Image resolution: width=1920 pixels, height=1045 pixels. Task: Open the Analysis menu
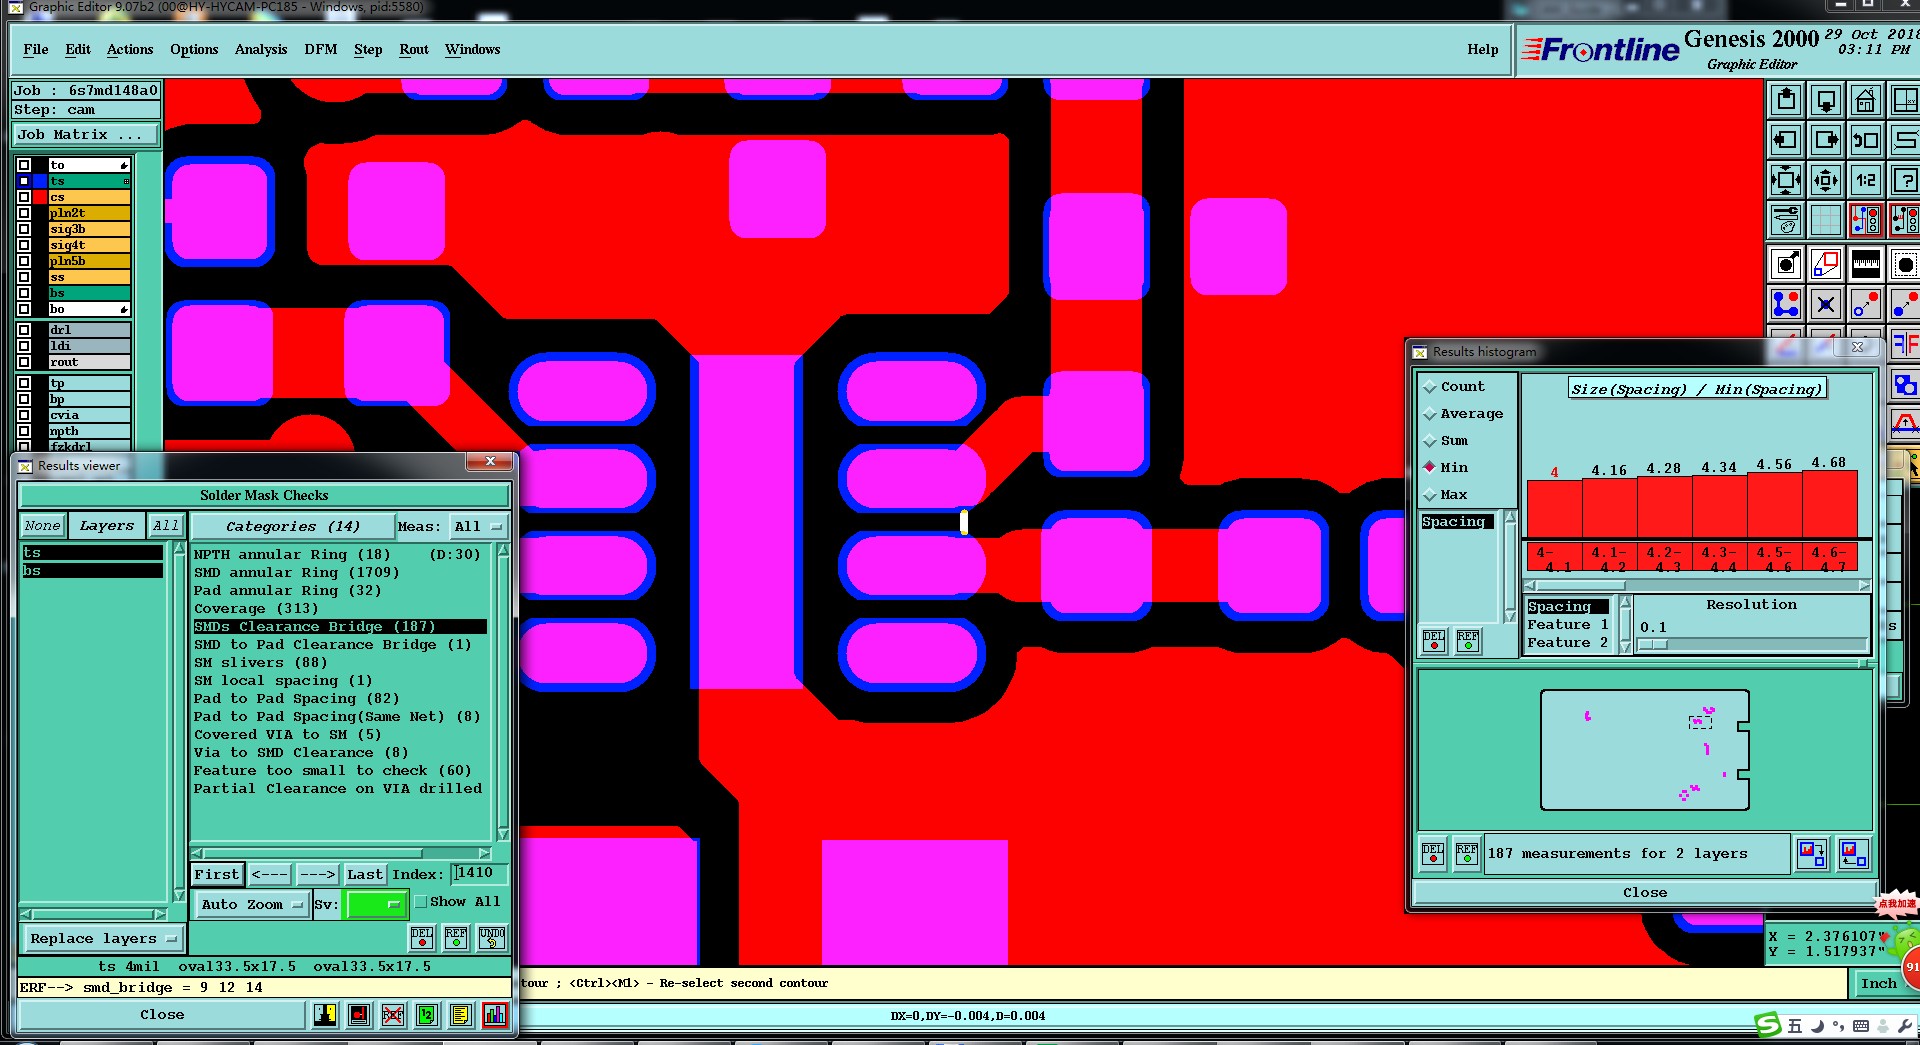(x=261, y=50)
